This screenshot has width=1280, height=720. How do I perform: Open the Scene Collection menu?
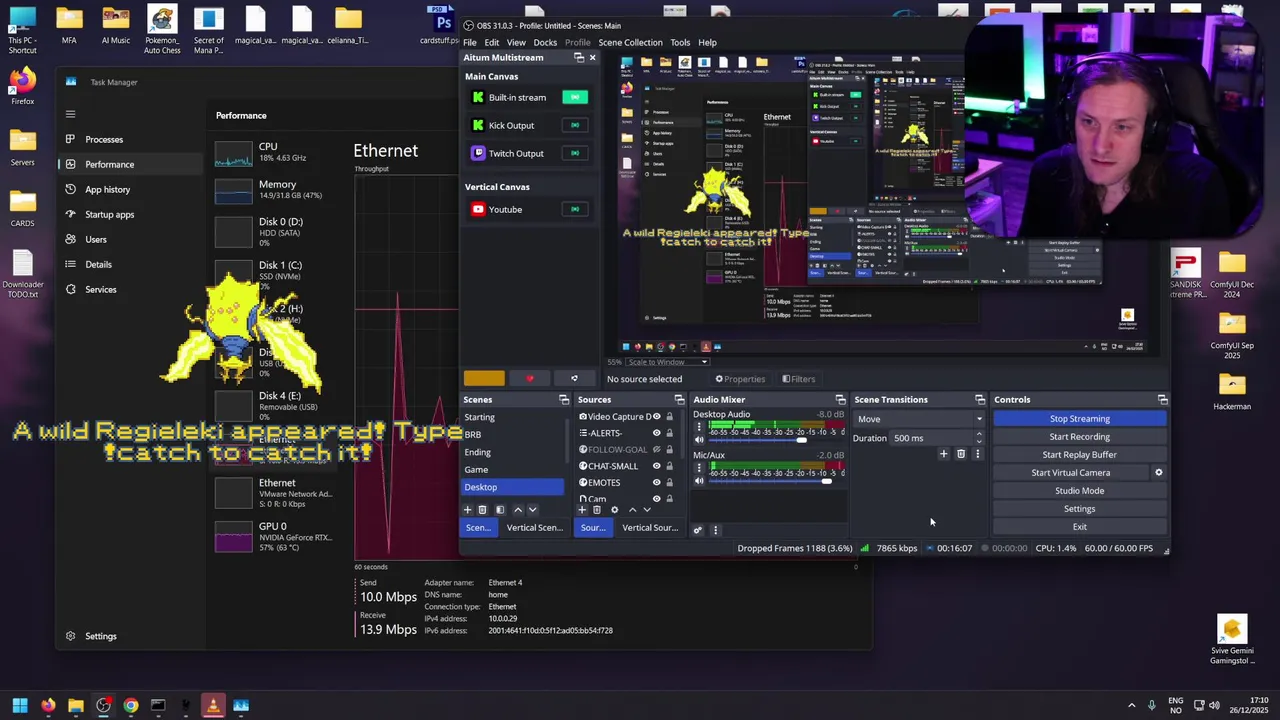click(630, 43)
